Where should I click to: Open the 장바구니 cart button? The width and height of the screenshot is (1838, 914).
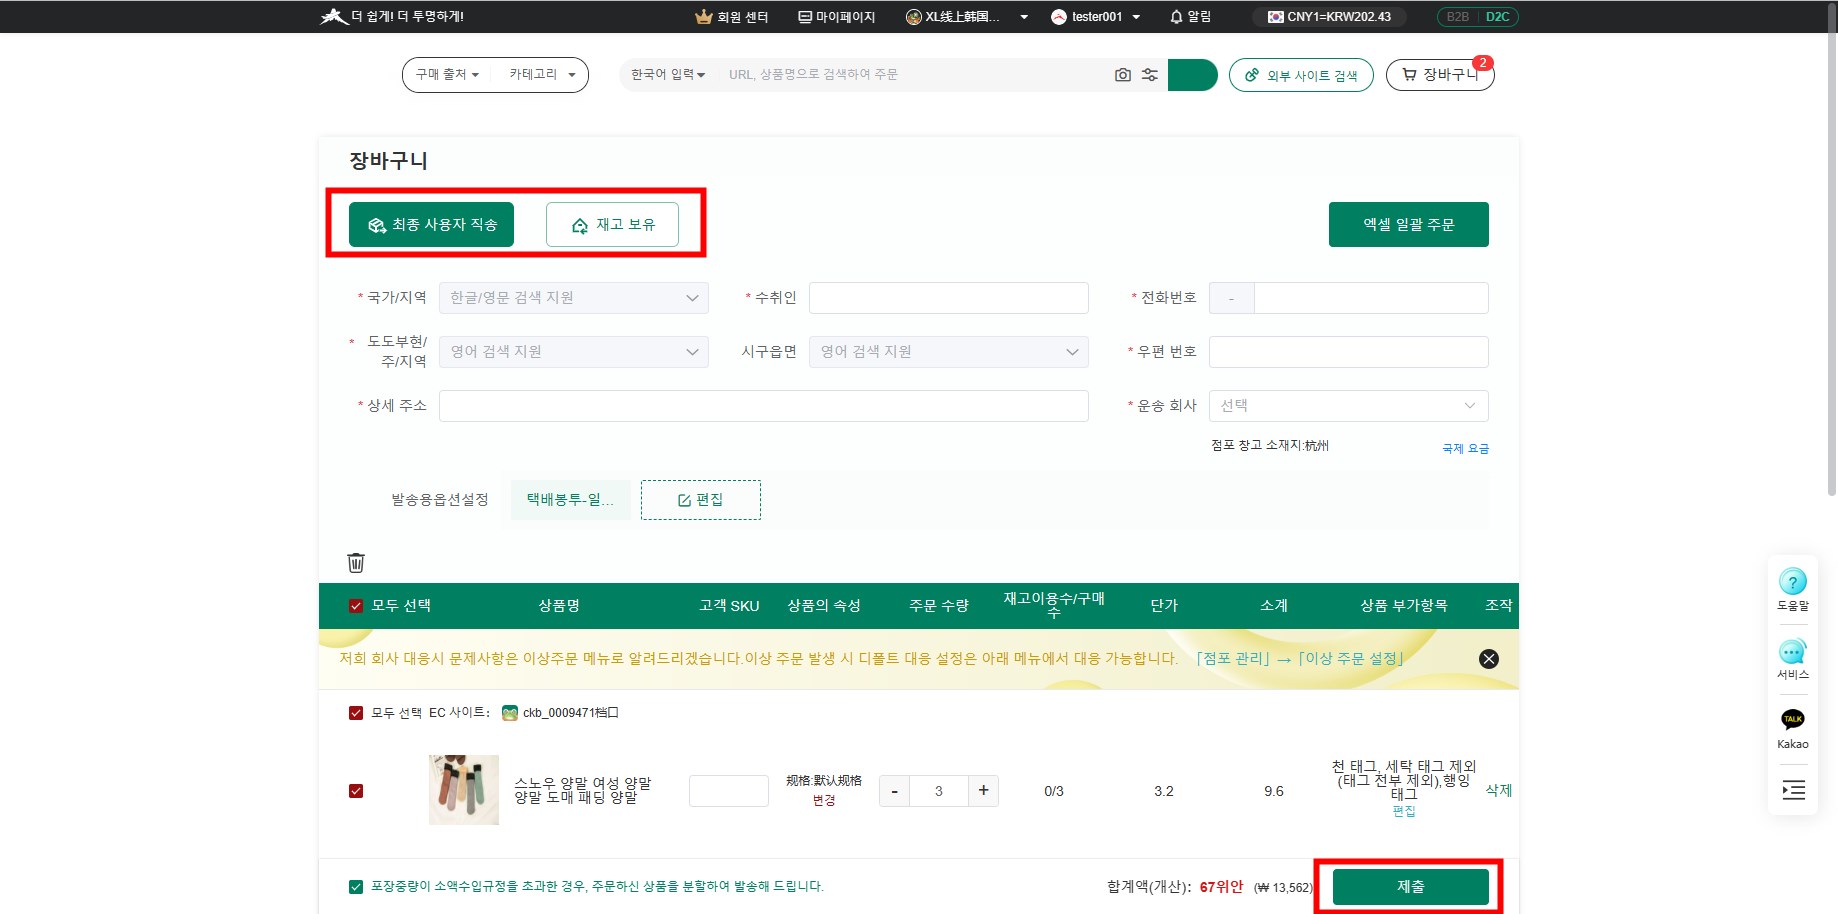pyautogui.click(x=1440, y=75)
